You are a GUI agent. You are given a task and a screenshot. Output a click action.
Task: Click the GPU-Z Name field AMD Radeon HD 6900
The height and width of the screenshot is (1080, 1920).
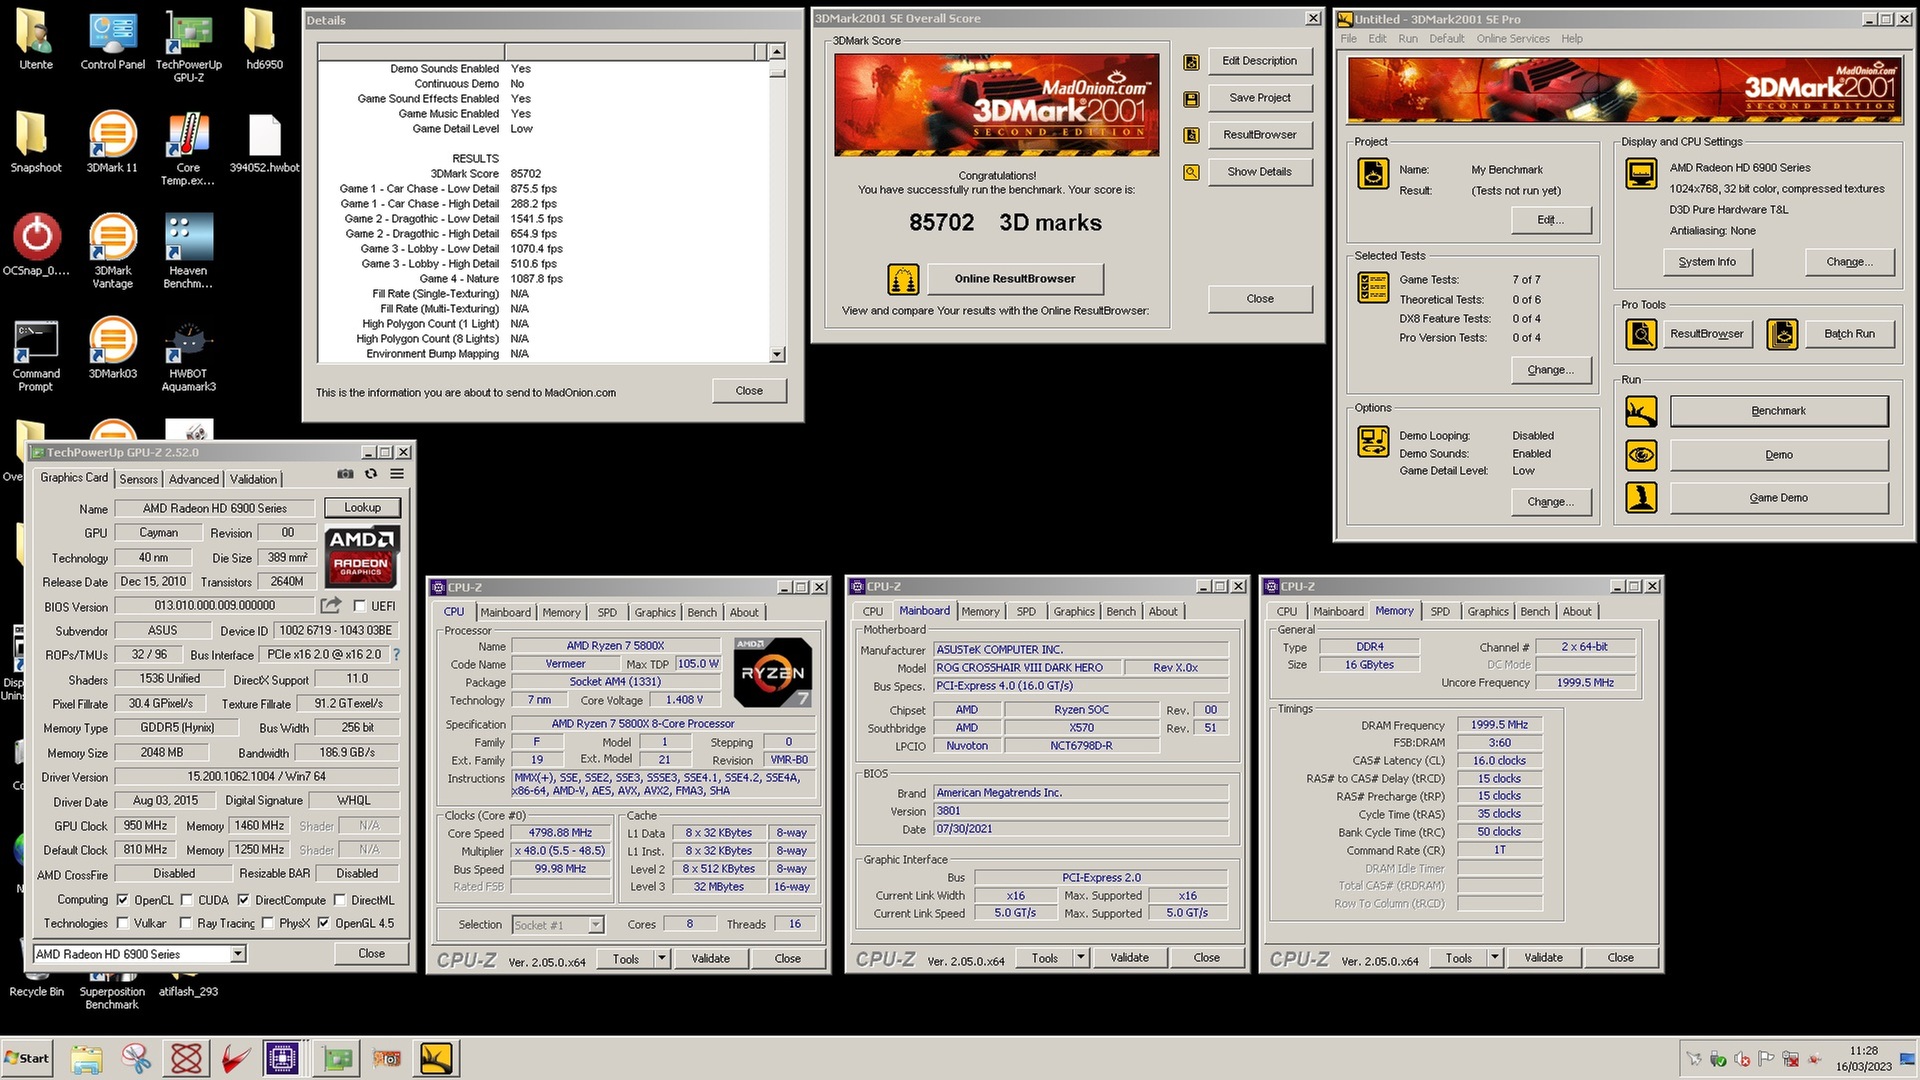click(214, 508)
